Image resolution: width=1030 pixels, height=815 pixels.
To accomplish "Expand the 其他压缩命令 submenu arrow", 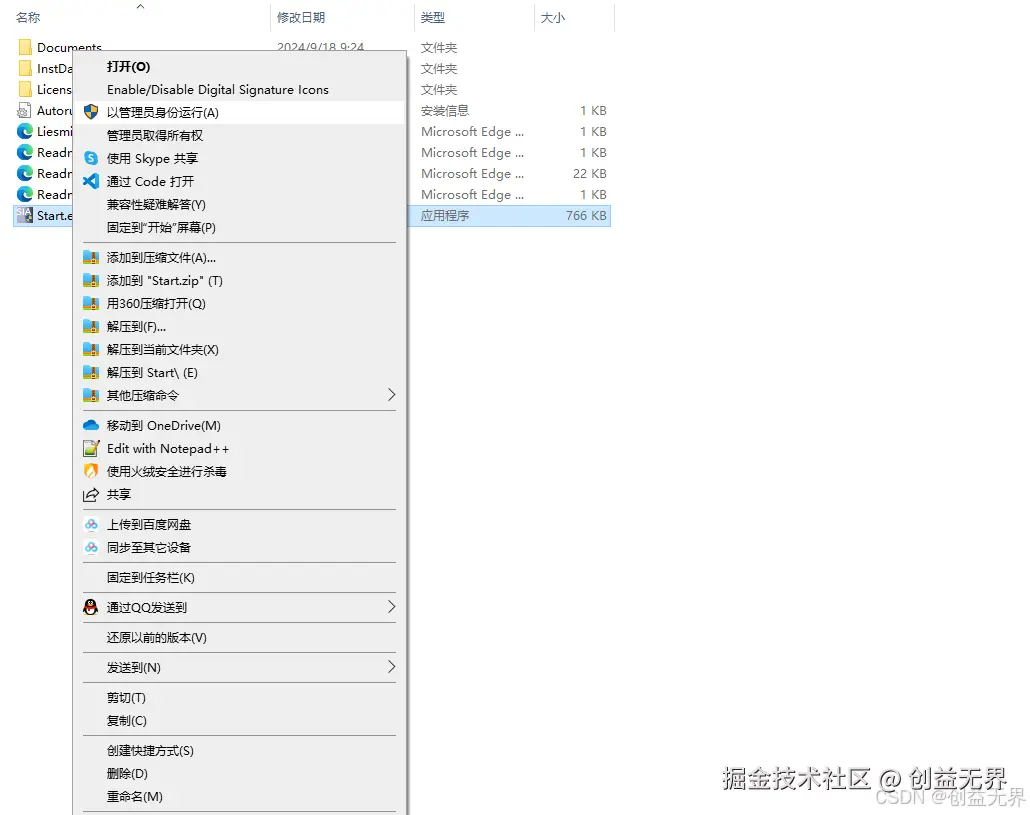I will pyautogui.click(x=392, y=395).
